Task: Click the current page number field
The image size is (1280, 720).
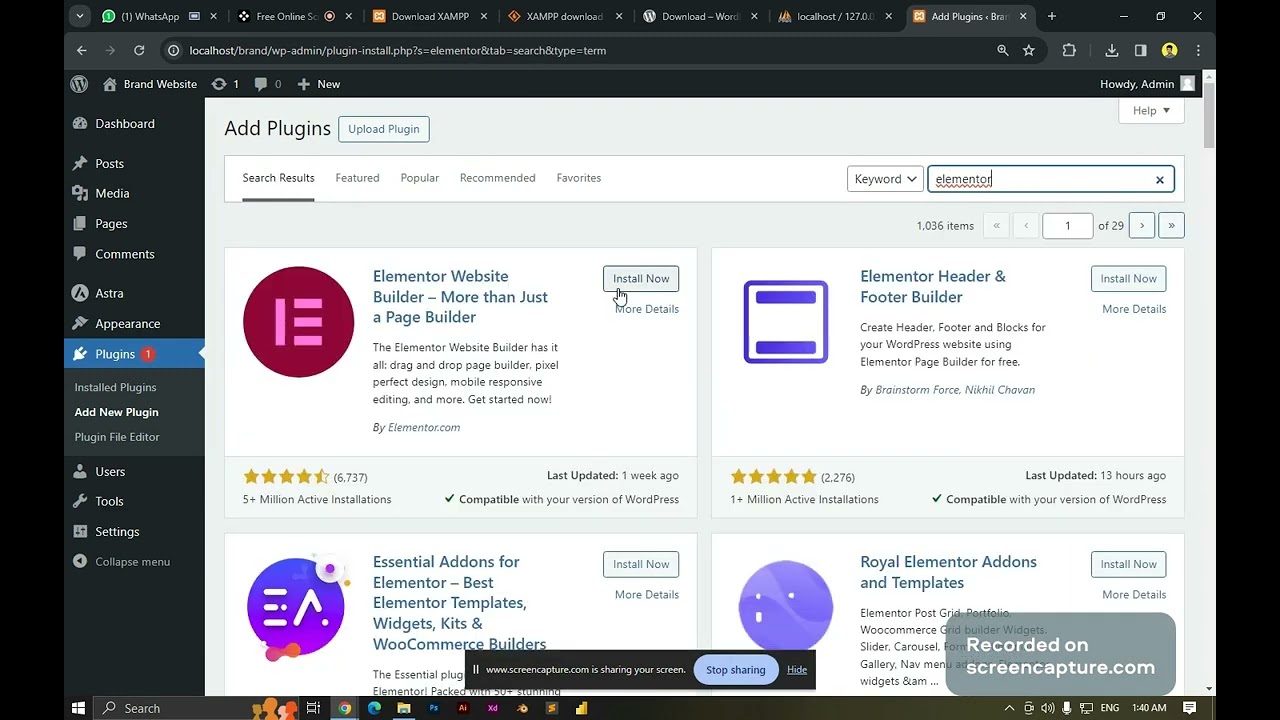Action: point(1067,226)
